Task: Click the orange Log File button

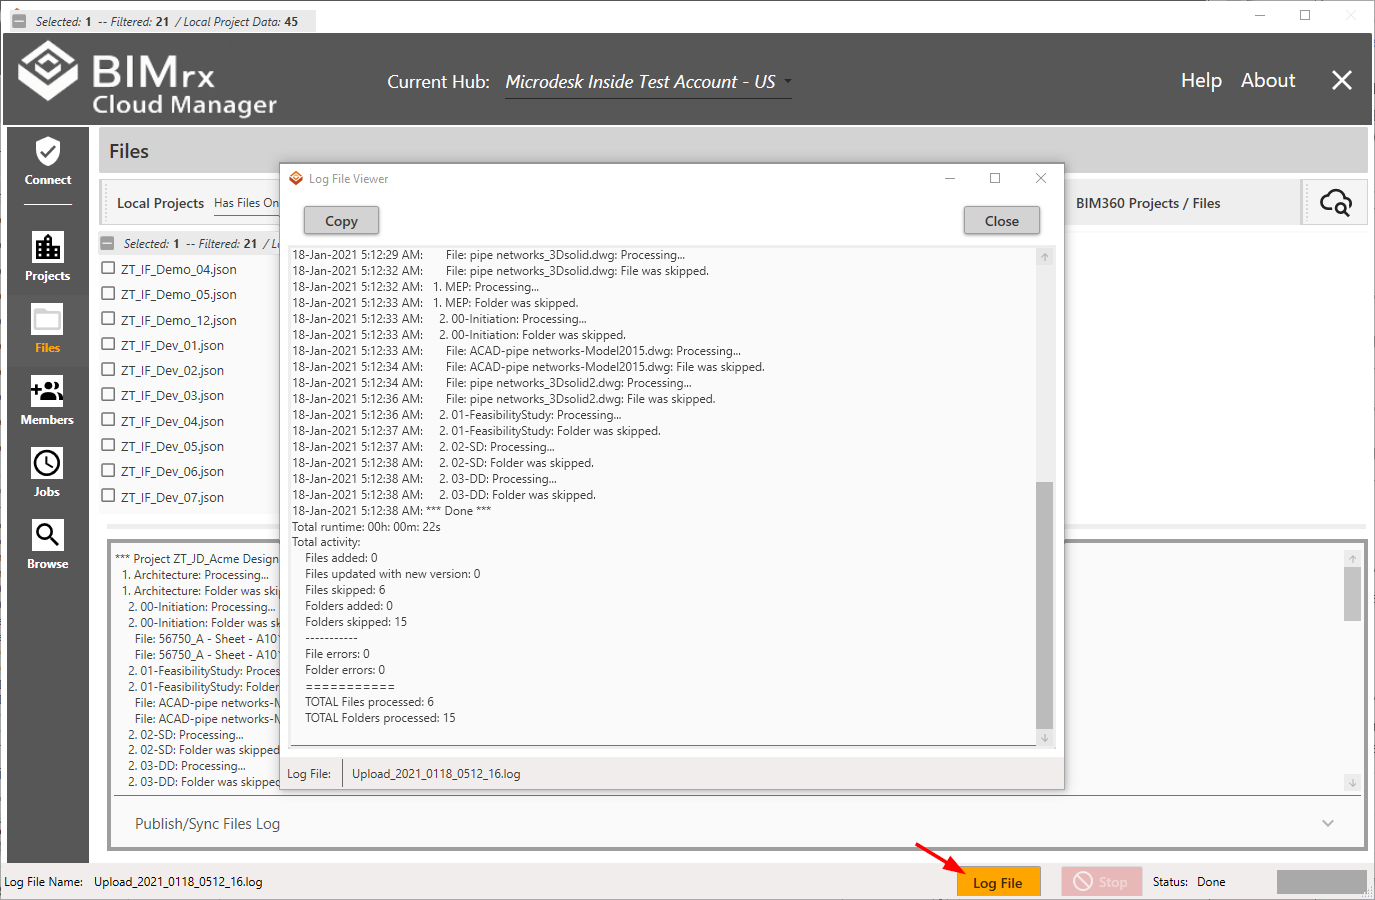Action: pyautogui.click(x=997, y=883)
